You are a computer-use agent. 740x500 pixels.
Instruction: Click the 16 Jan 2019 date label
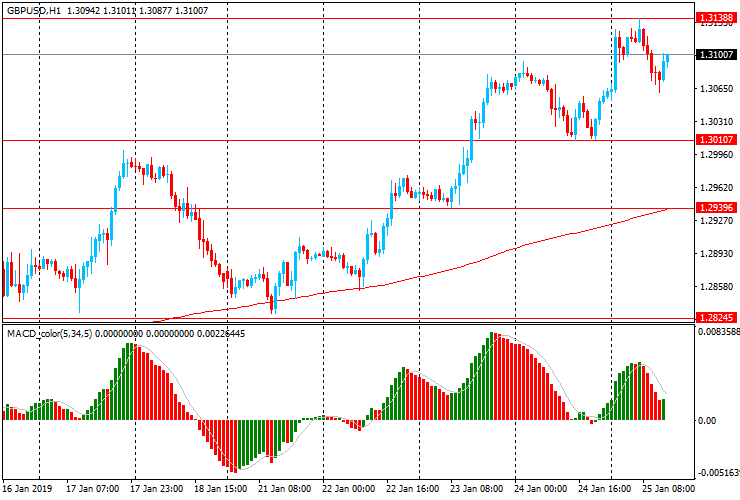(27, 488)
